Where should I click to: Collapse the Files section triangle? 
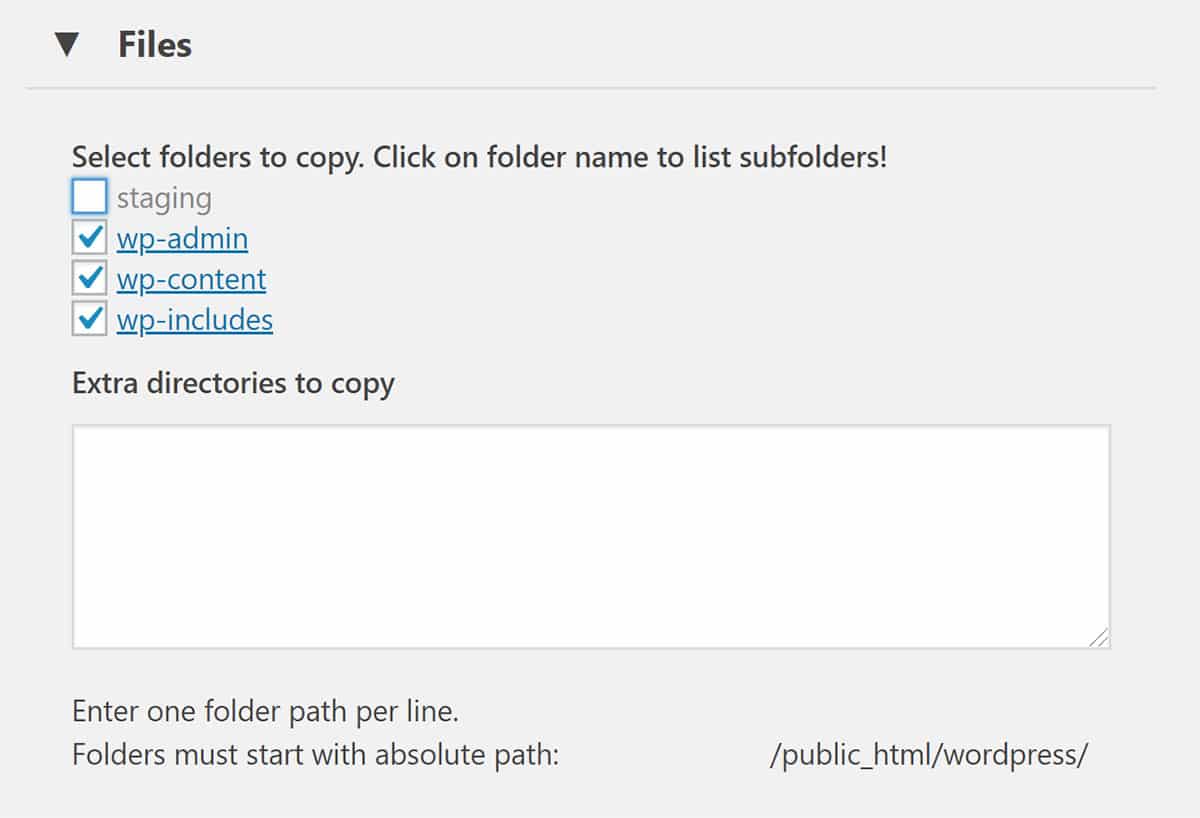pos(67,44)
